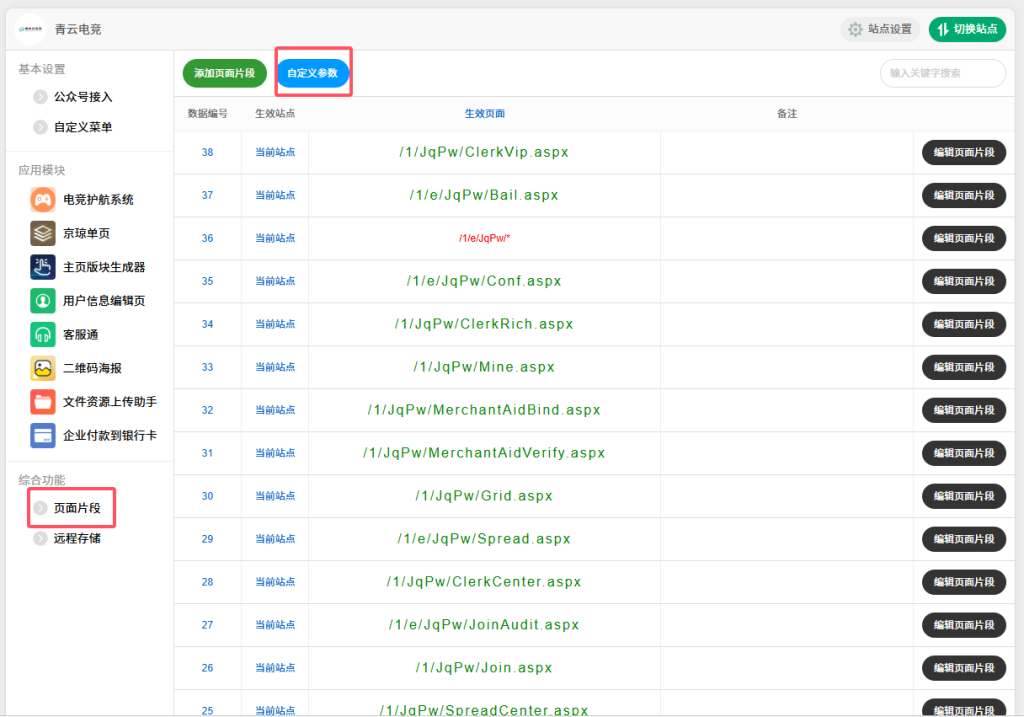Click the /1/JqPw/Grid.aspx page link
The width and height of the screenshot is (1024, 717).
[x=484, y=496]
